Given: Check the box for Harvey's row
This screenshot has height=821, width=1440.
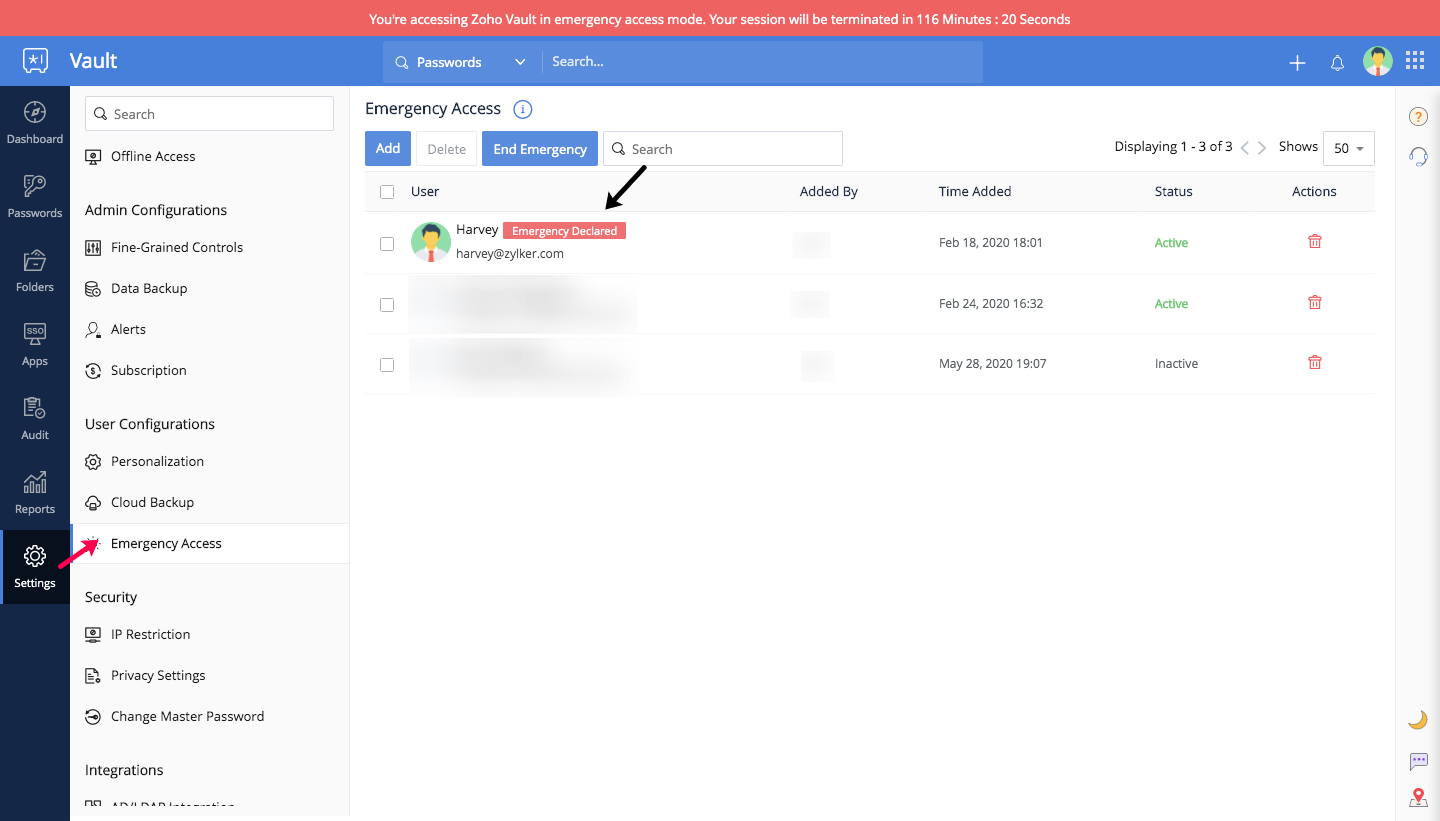Looking at the screenshot, I should click(387, 244).
